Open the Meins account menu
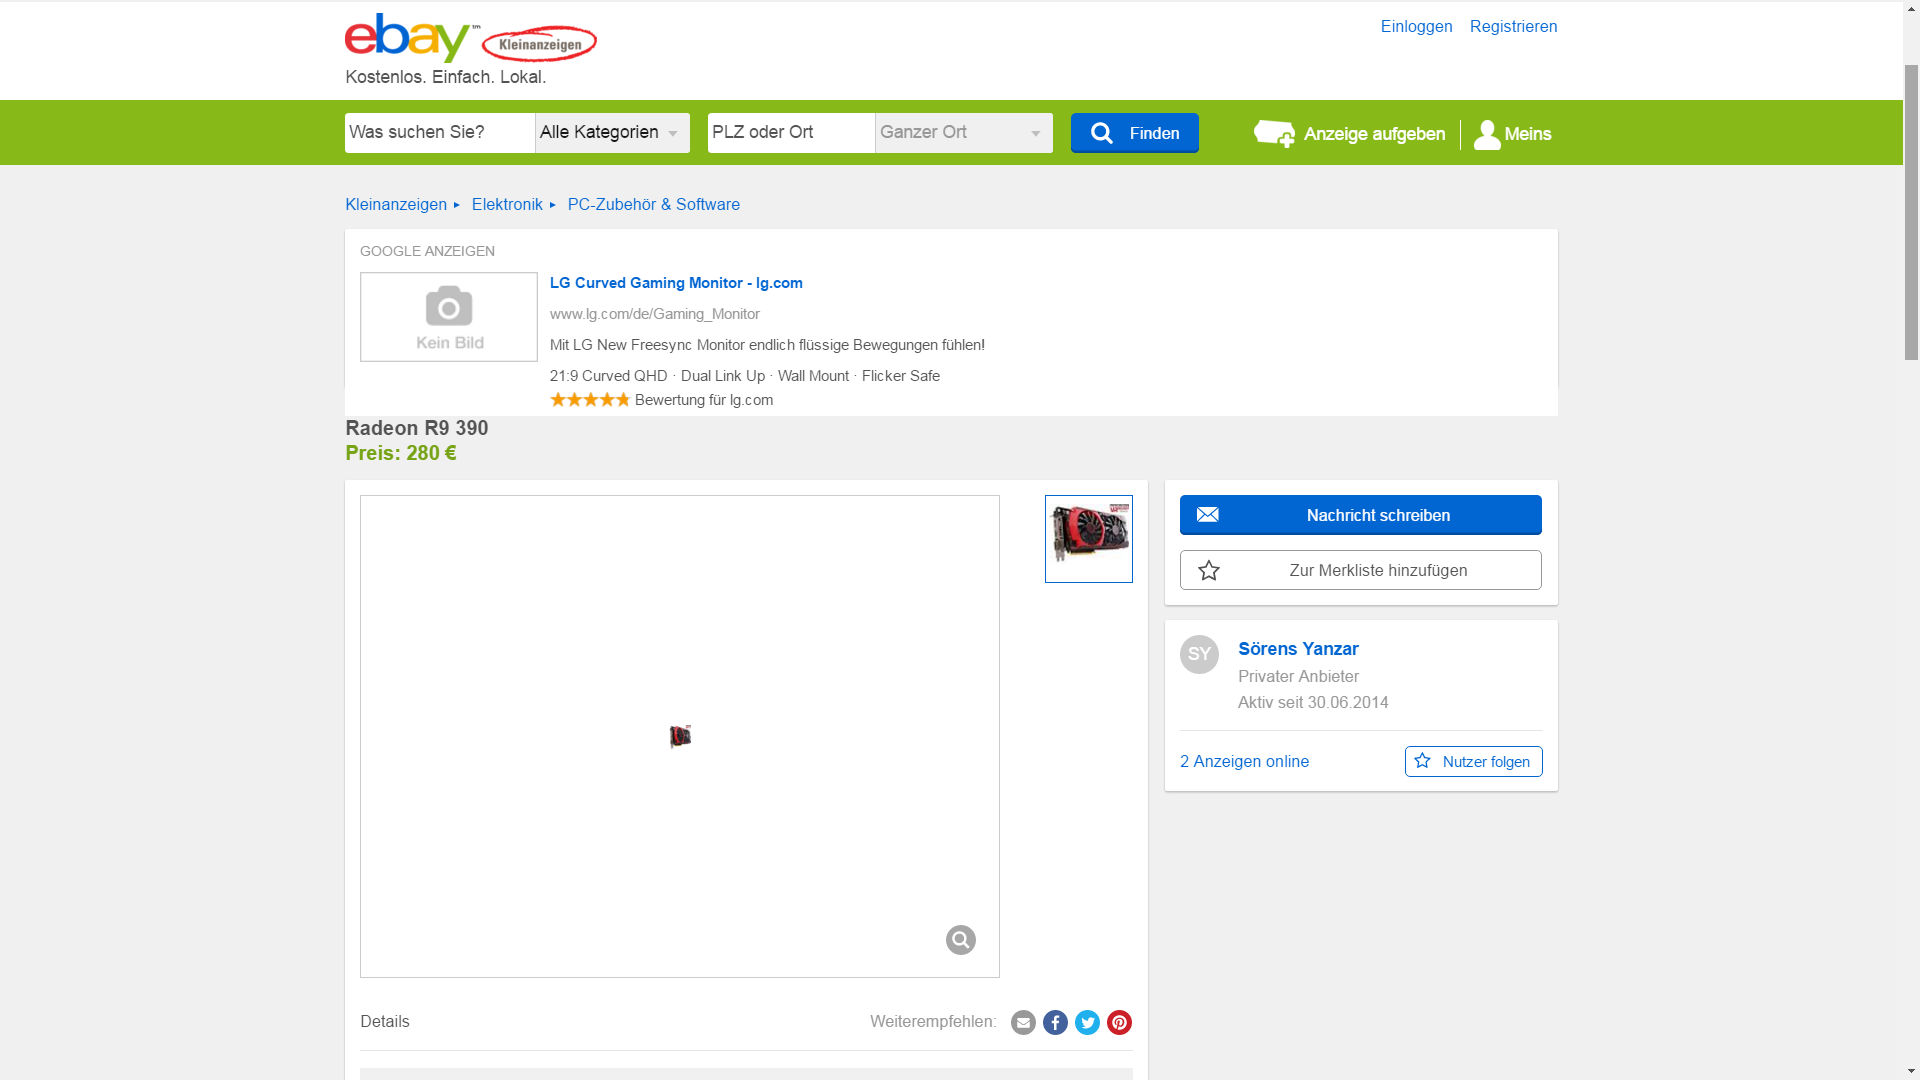This screenshot has width=1920, height=1080. [x=1513, y=134]
